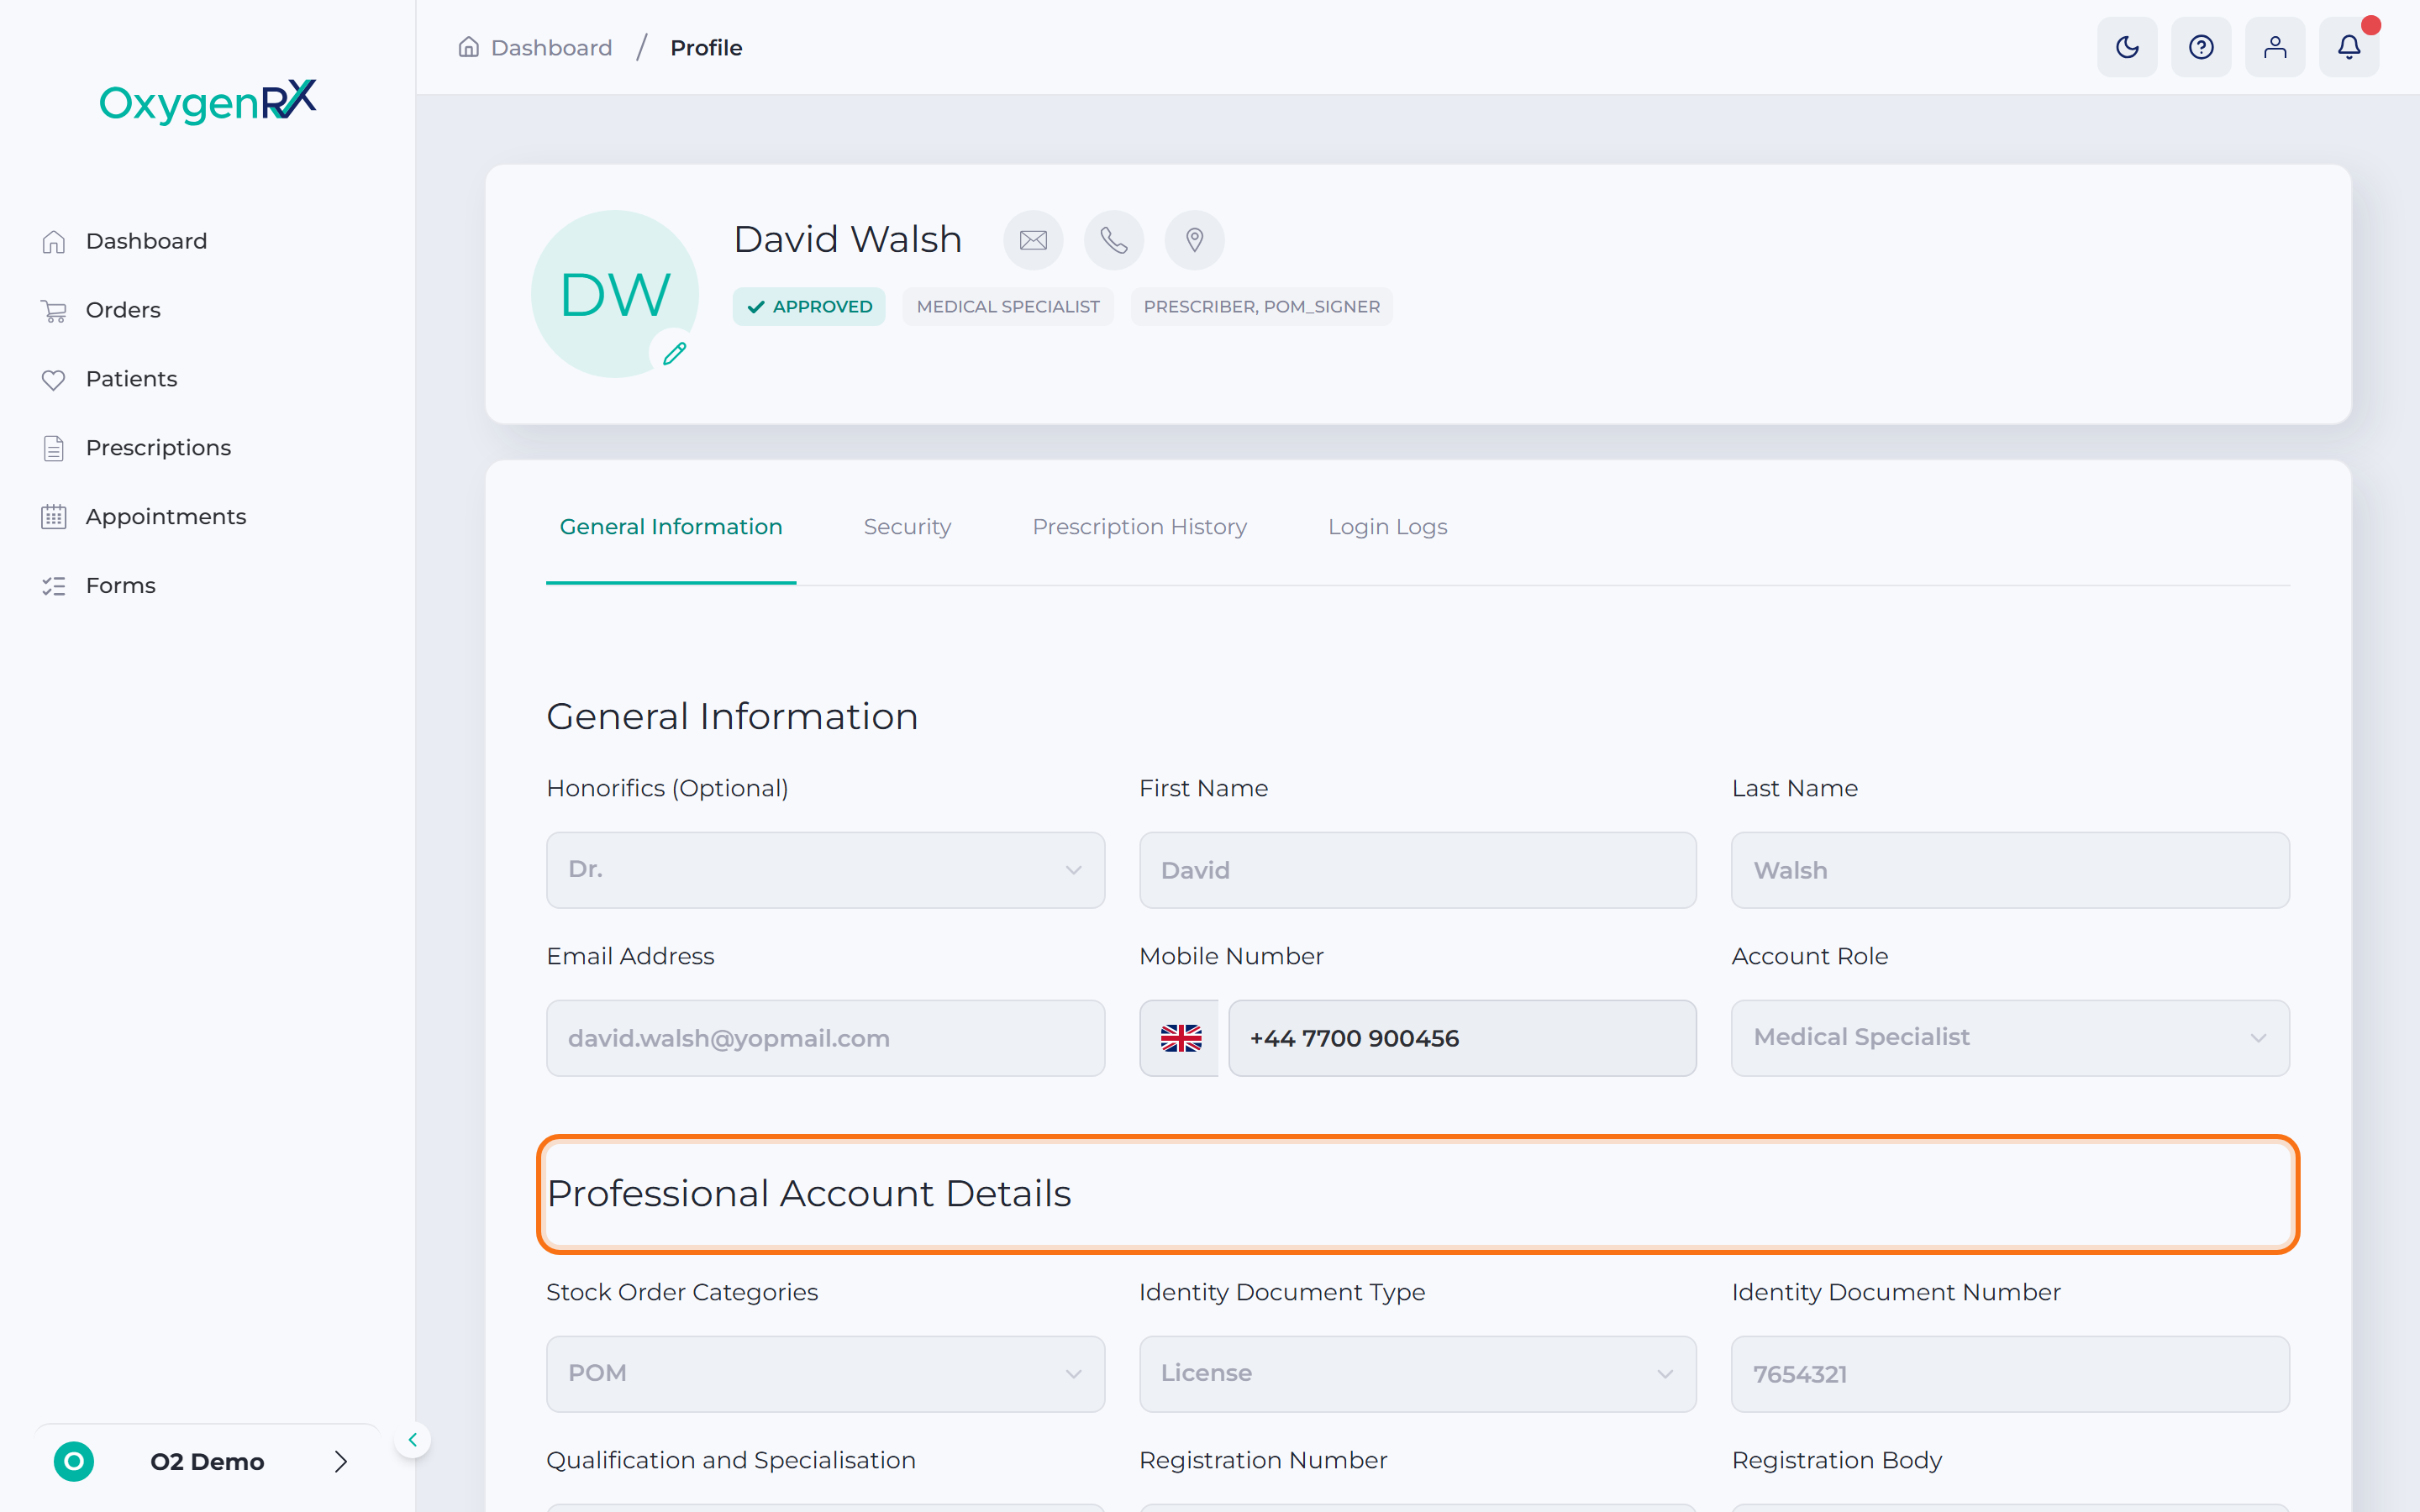
Task: Click the breadcrumb home icon
Action: point(468,47)
